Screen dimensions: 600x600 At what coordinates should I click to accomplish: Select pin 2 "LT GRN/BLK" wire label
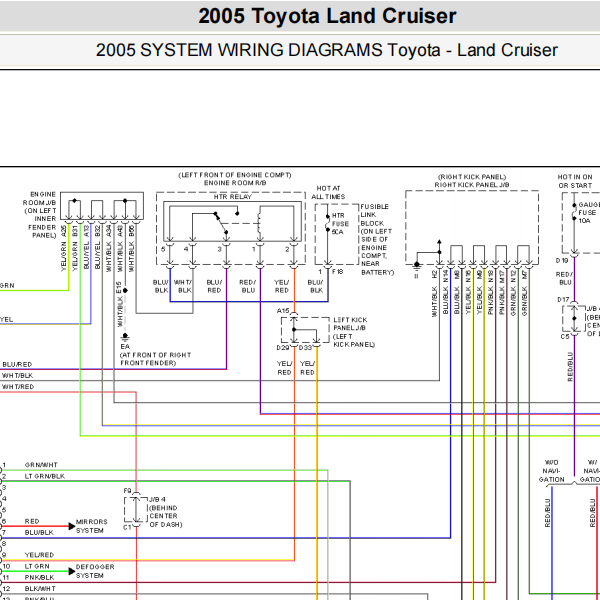(45, 476)
